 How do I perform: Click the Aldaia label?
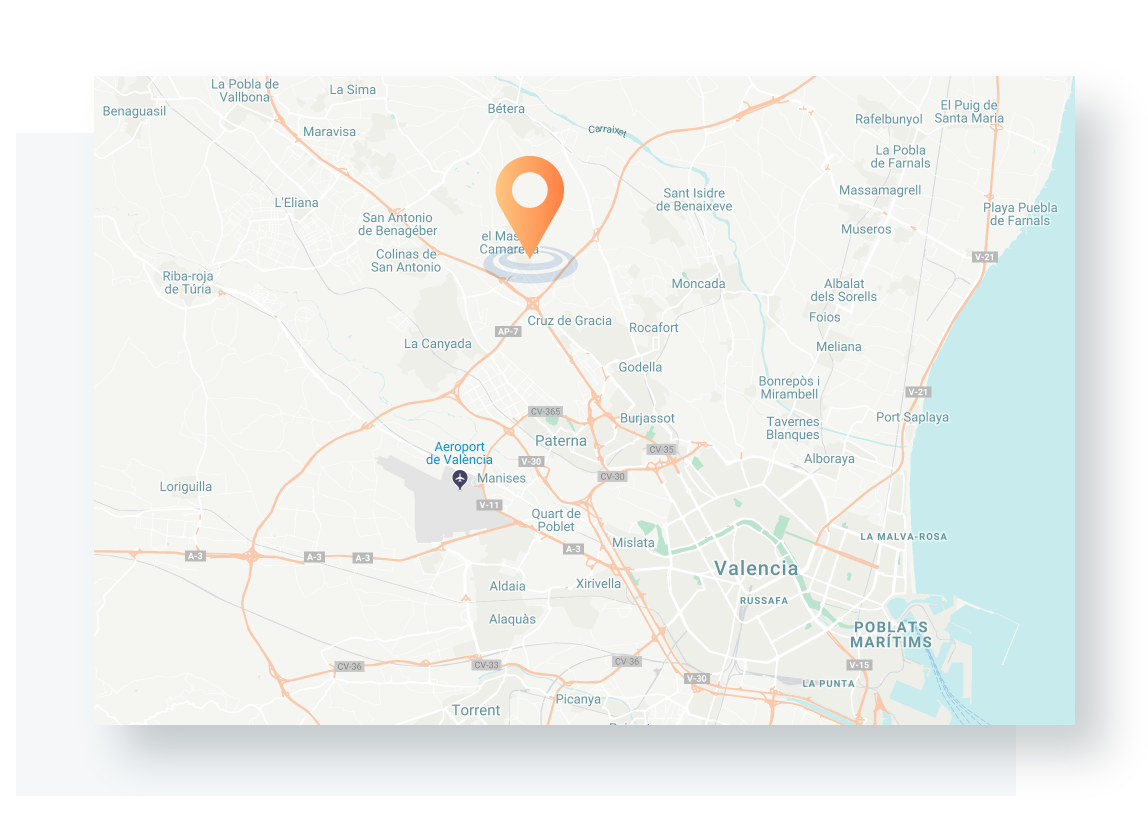(x=507, y=586)
